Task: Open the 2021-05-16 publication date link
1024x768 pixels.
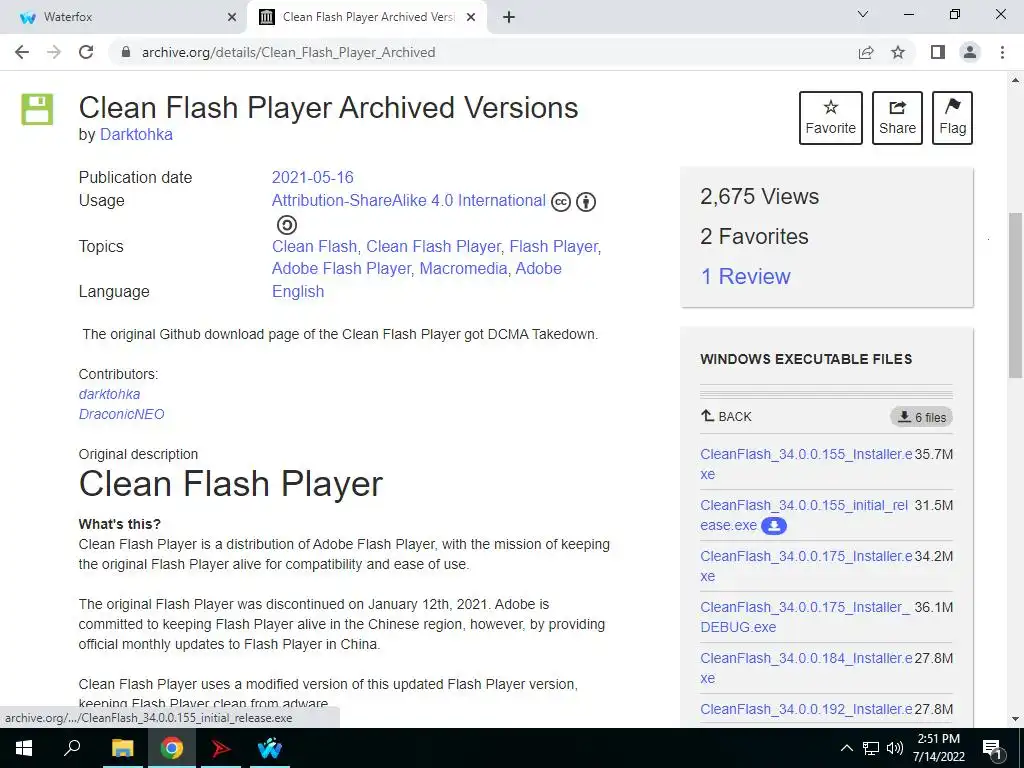Action: [312, 178]
